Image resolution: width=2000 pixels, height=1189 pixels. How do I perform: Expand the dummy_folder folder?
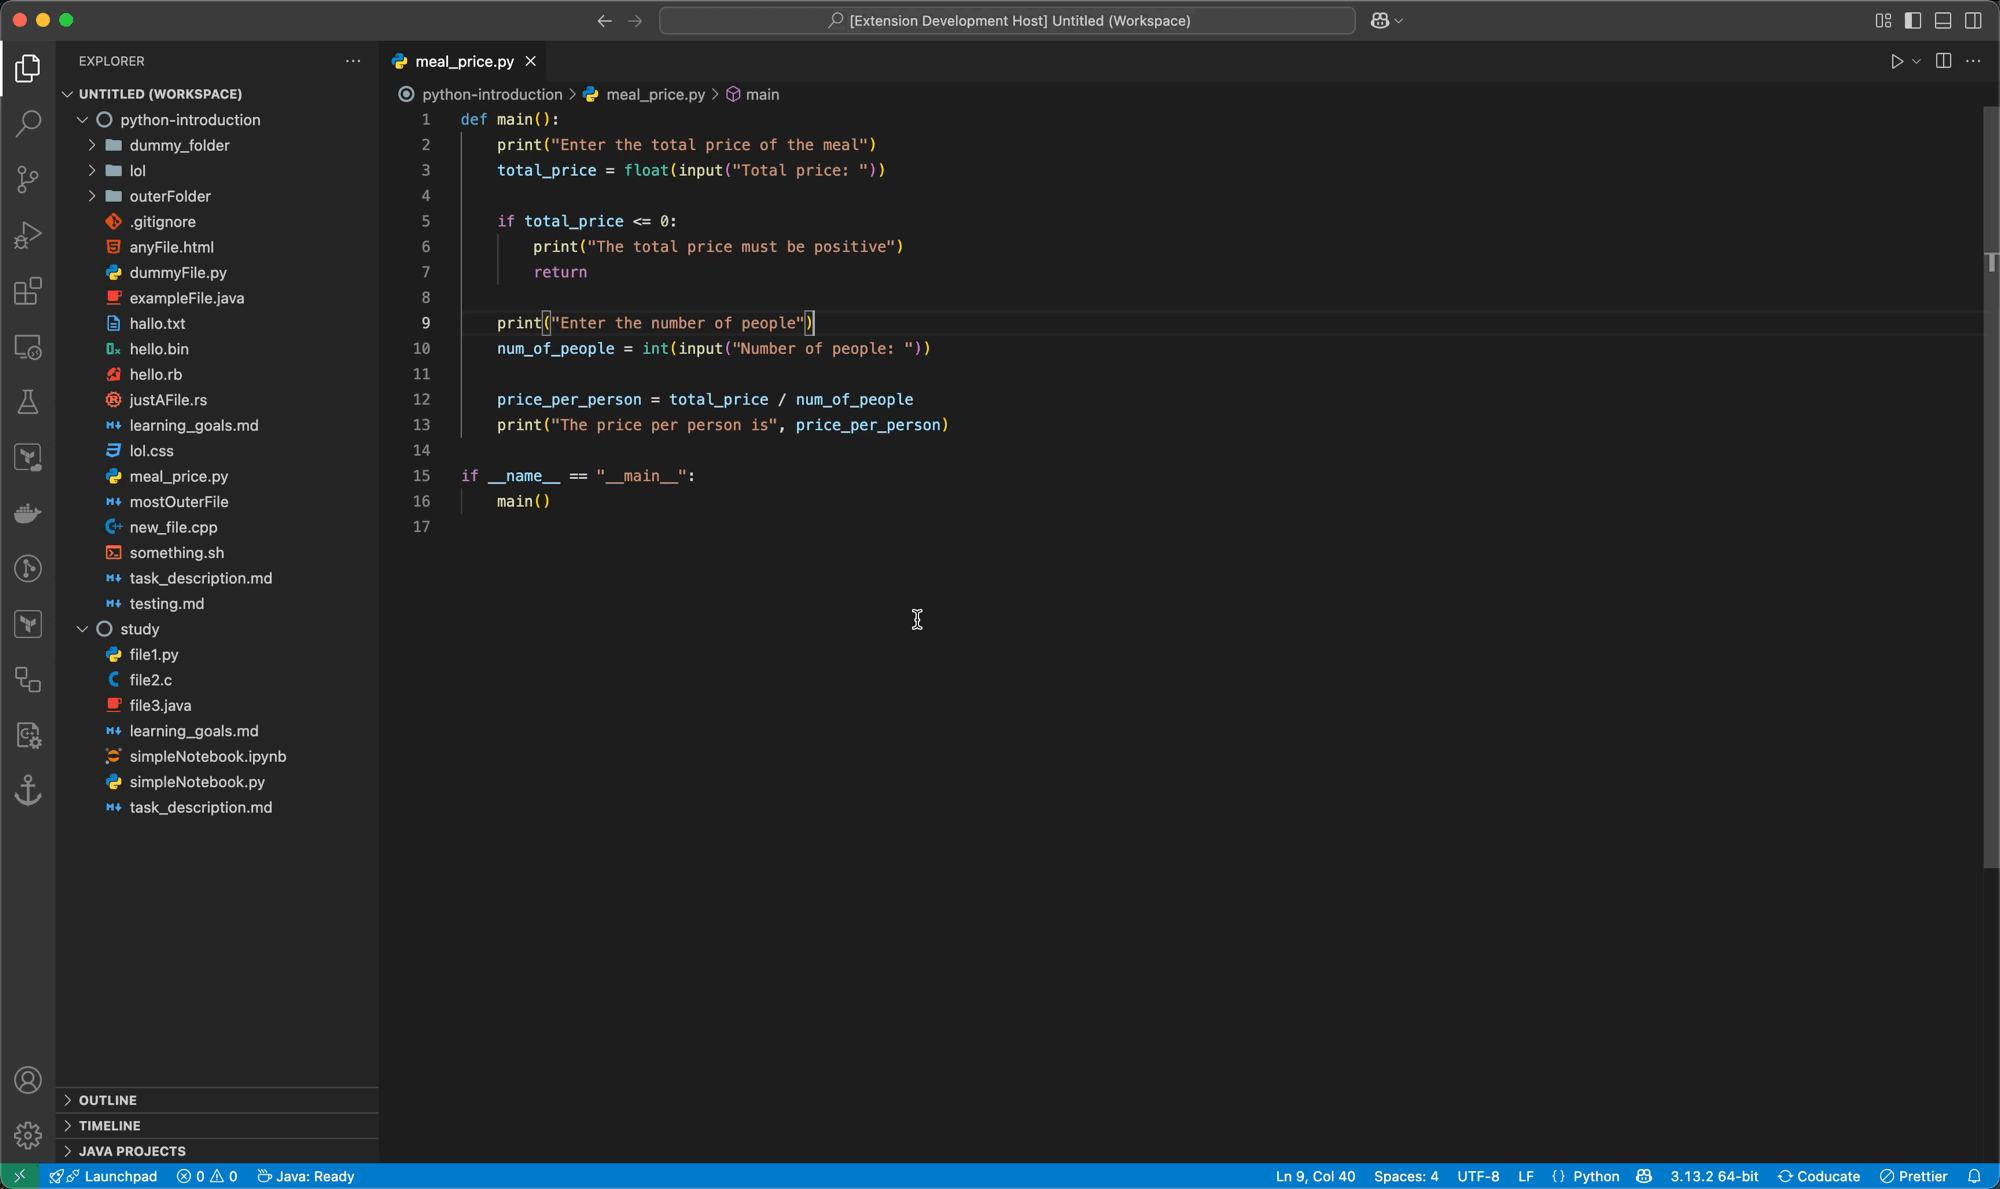click(x=179, y=146)
